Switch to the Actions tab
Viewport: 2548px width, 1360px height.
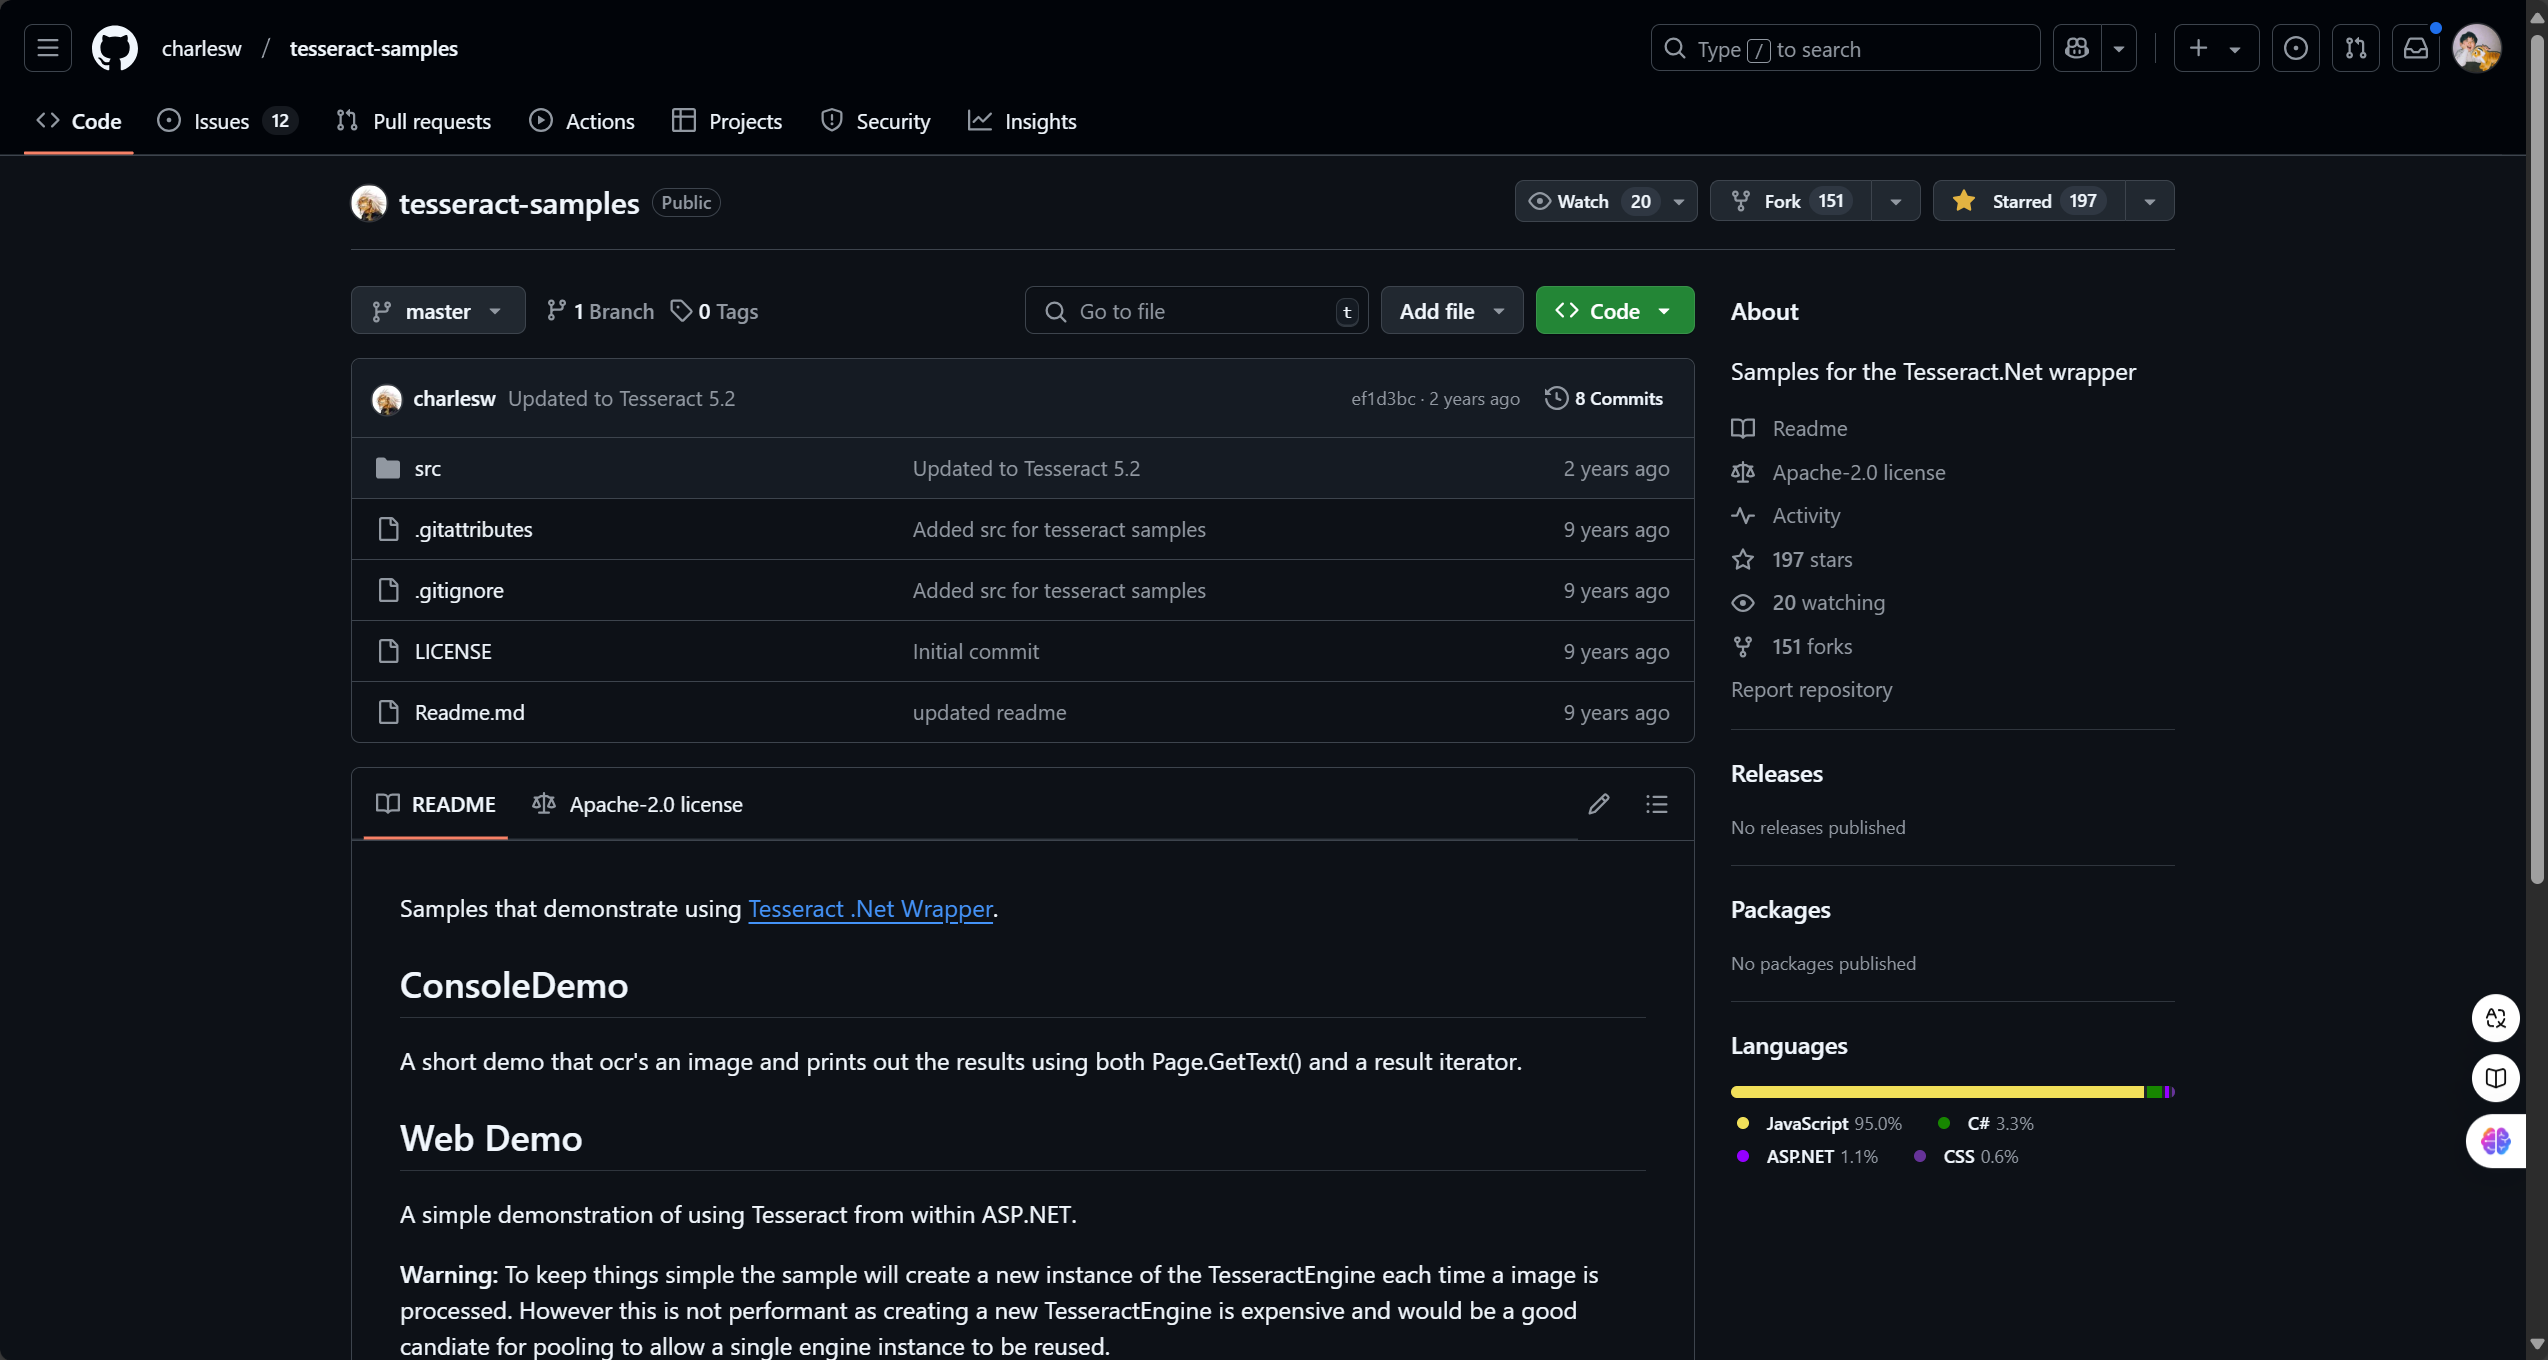point(582,121)
